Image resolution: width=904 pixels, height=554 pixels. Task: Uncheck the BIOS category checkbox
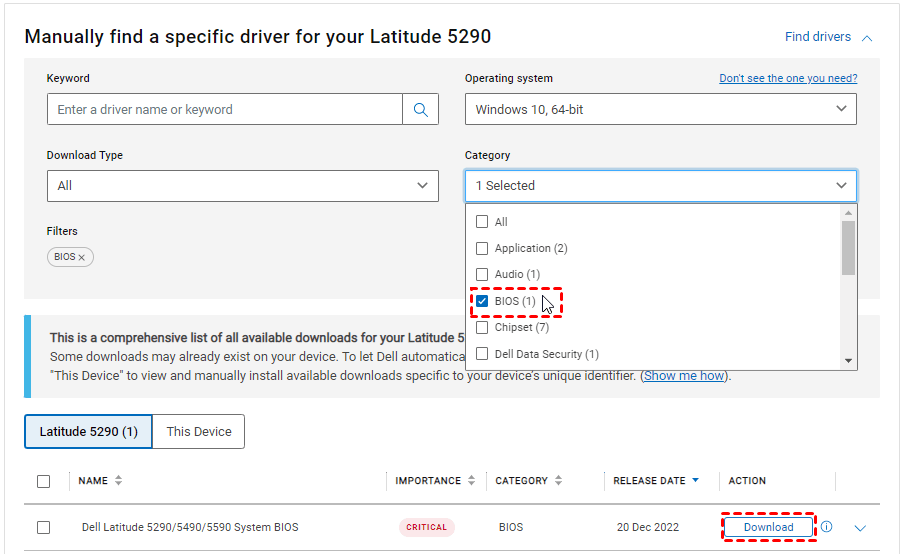482,301
